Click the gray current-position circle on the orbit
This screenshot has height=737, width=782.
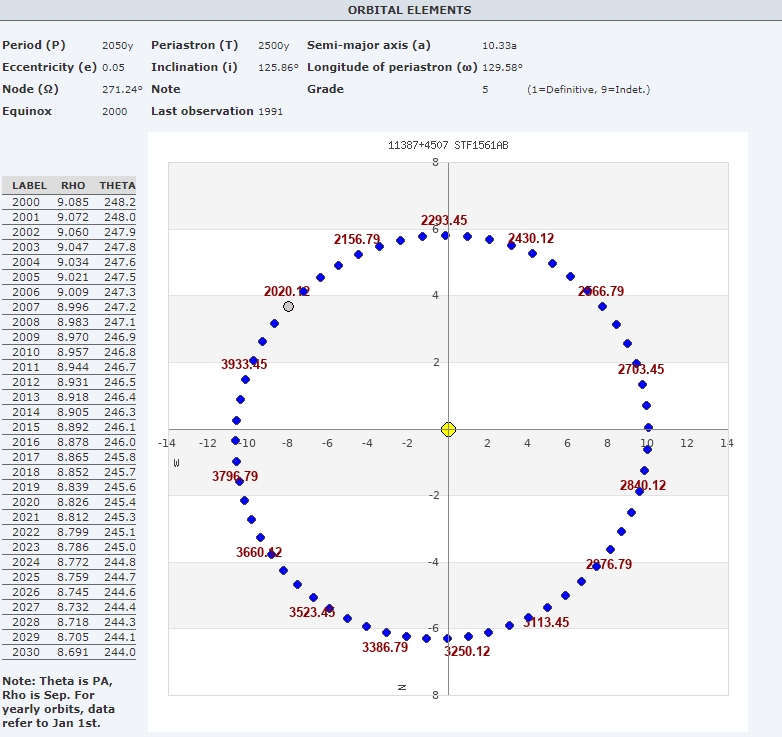point(288,306)
